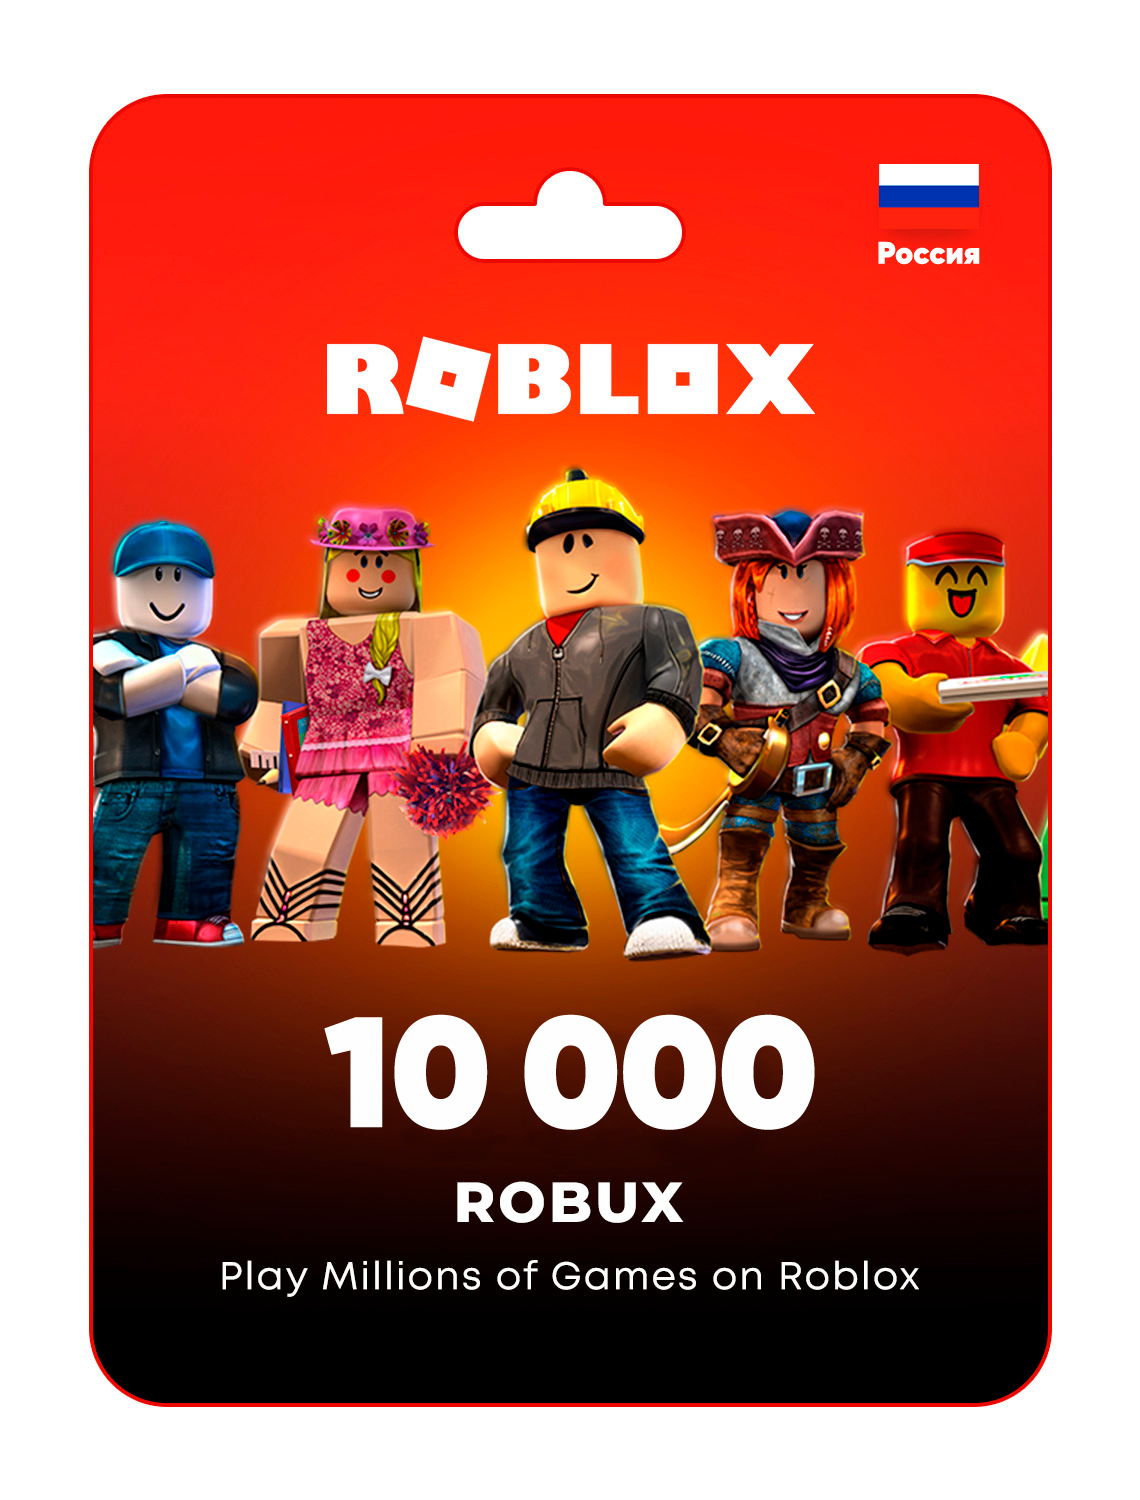Click Play Millions of Games on Roblox
This screenshot has width=1140, height=1500.
tap(570, 1277)
